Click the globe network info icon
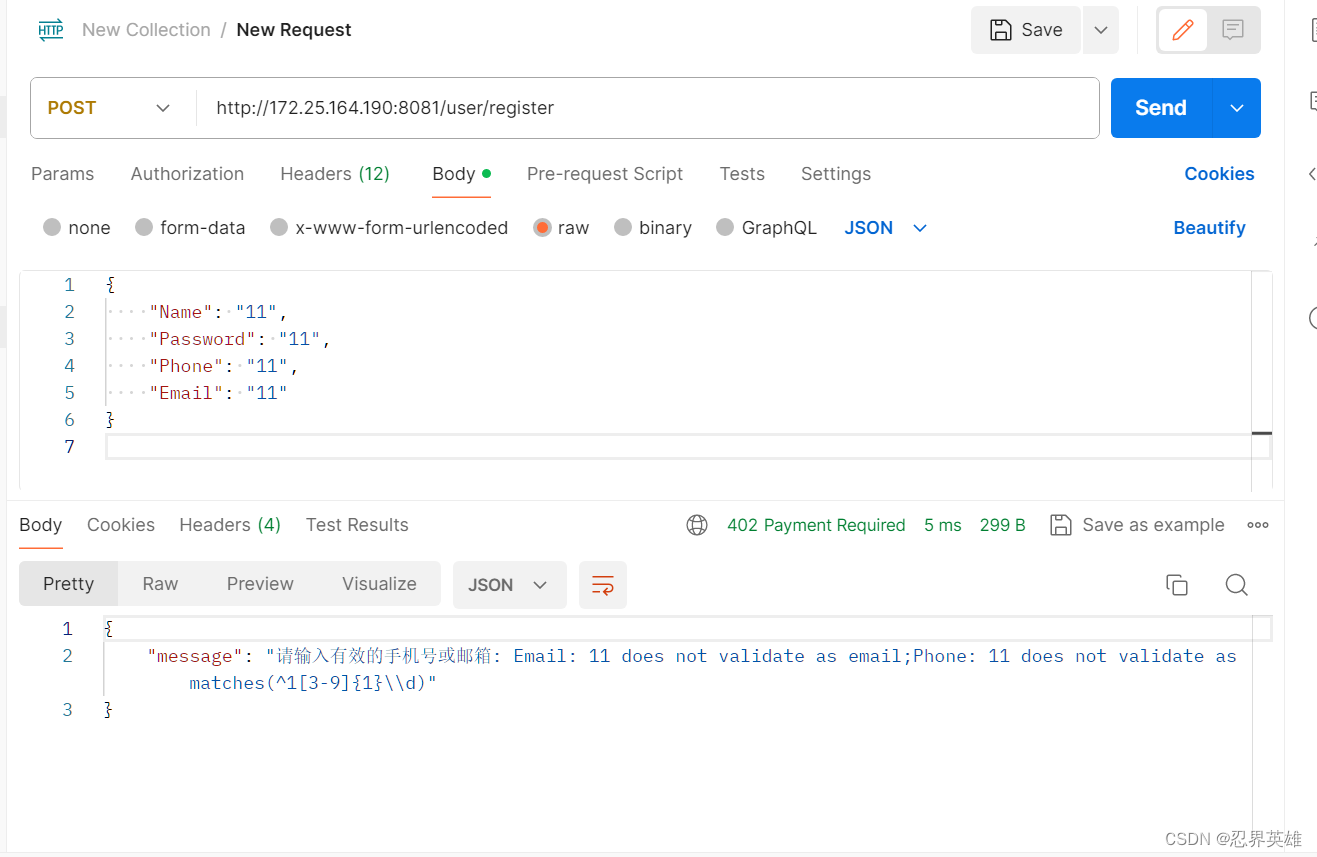This screenshot has width=1317, height=857. tap(697, 525)
